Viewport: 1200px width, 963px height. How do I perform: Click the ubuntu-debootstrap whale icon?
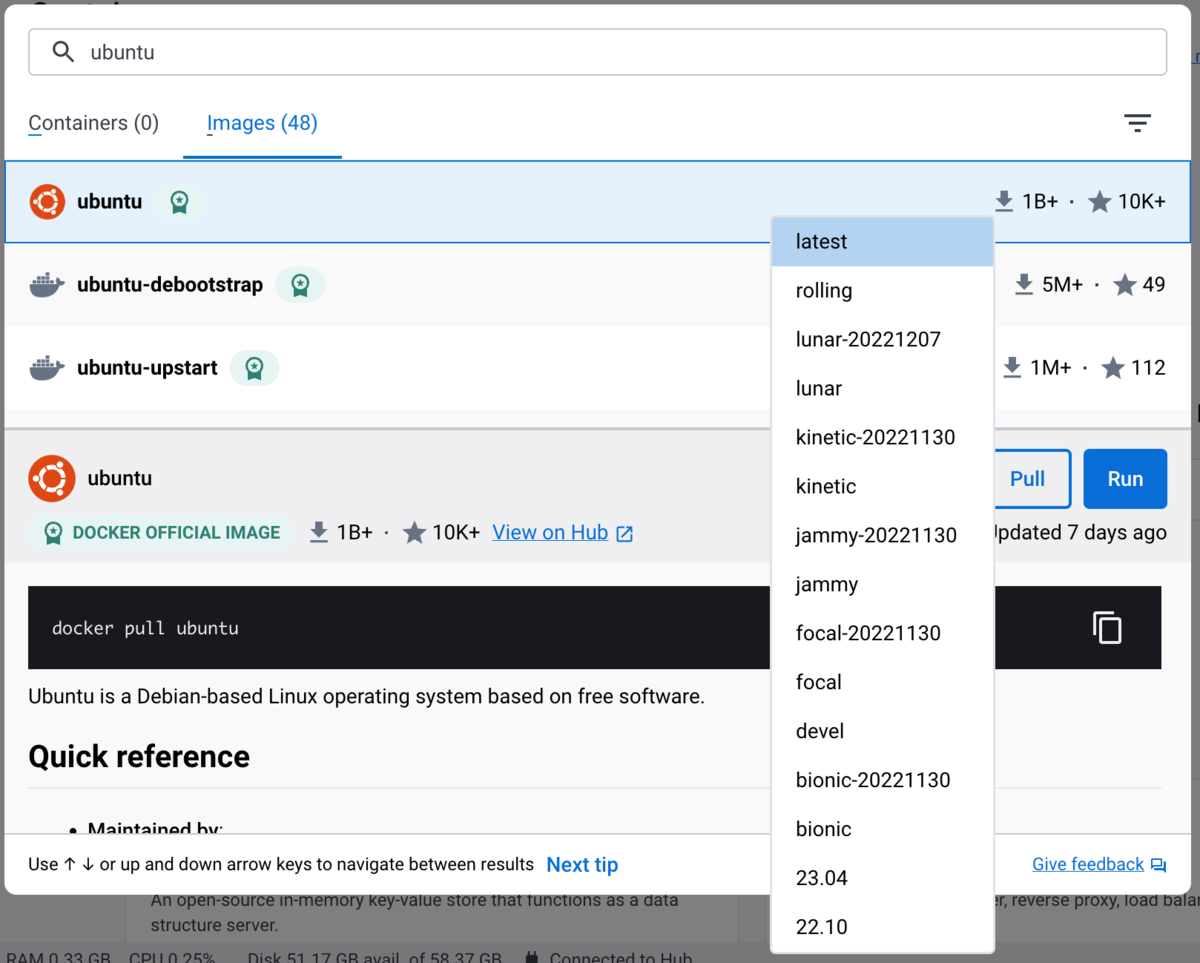47,285
